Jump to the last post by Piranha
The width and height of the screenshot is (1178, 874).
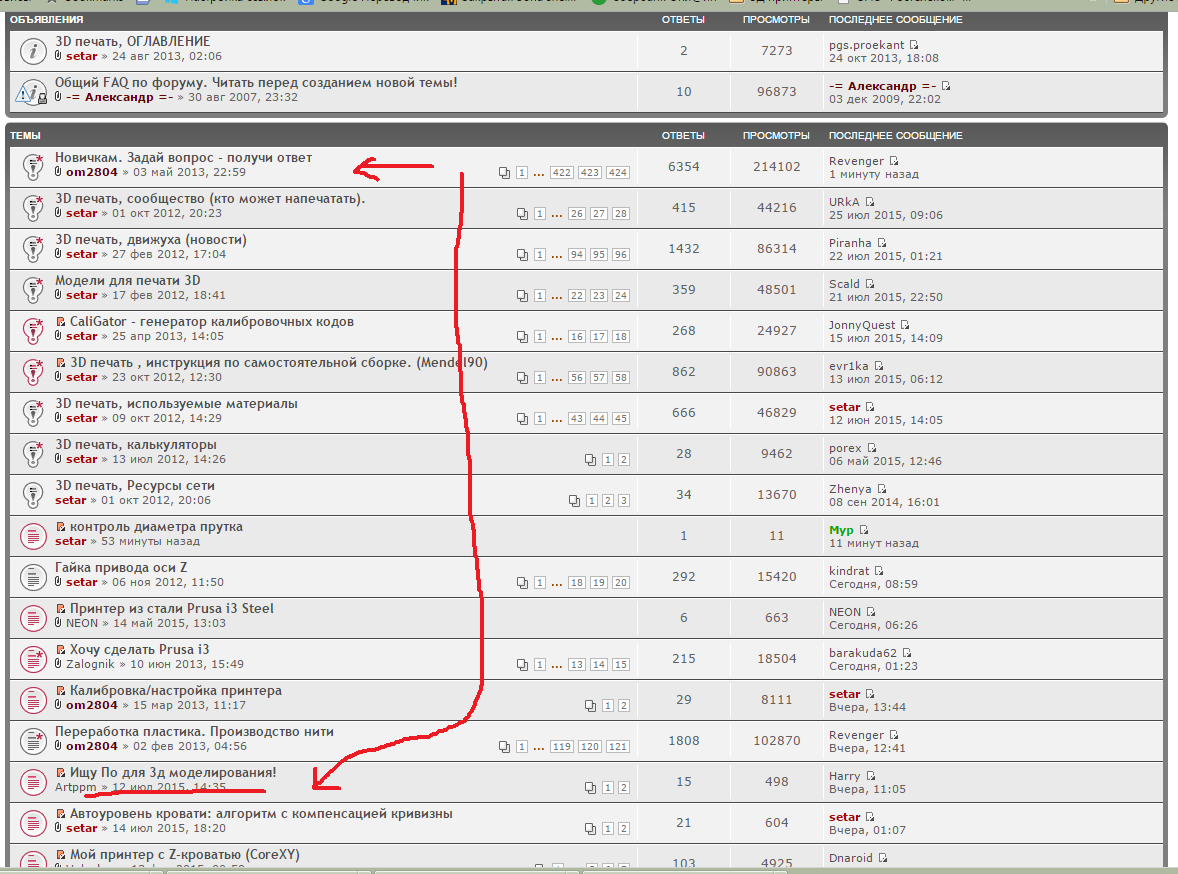(882, 243)
